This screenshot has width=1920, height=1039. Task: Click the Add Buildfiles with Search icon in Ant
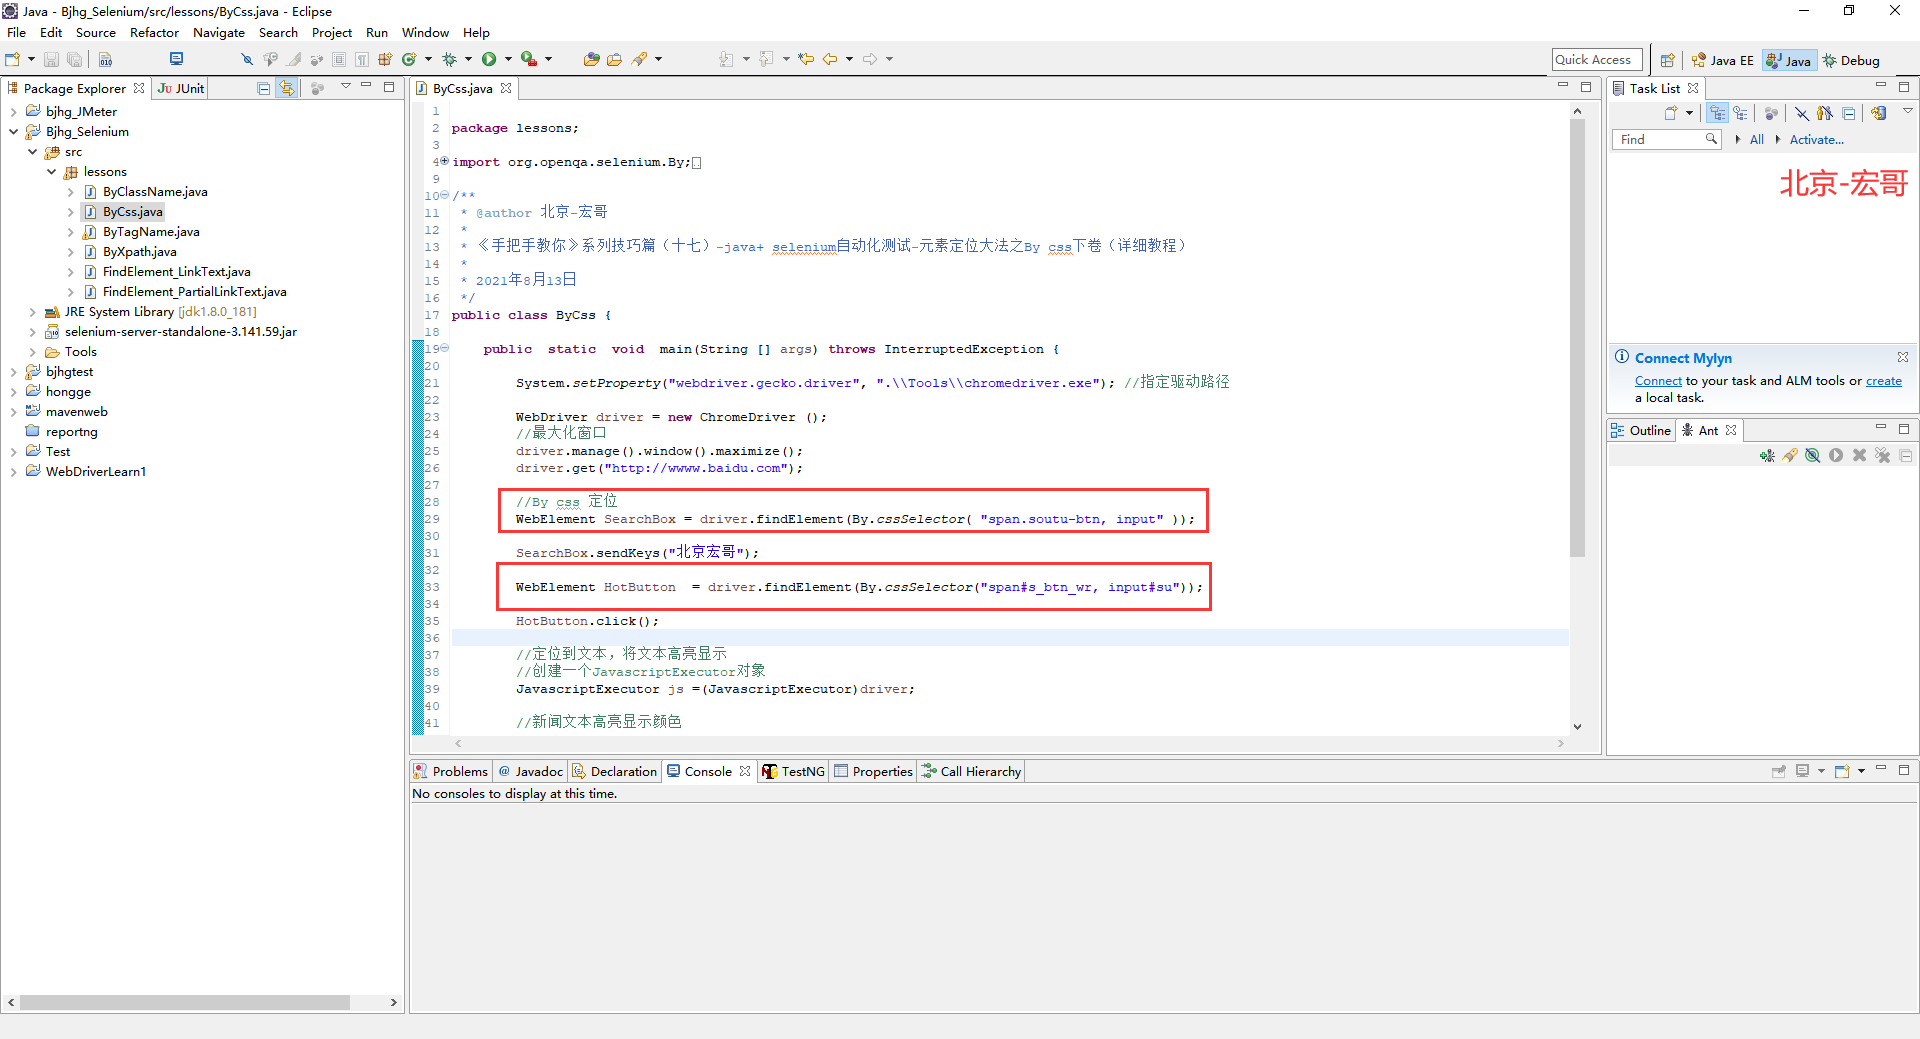1790,456
